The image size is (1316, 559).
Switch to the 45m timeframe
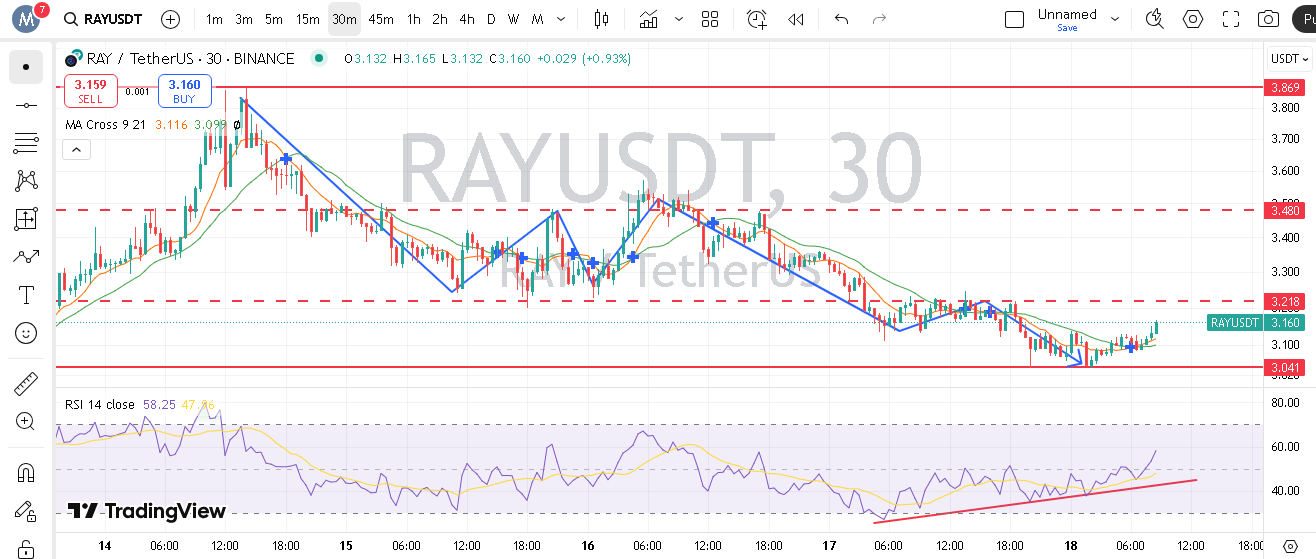[381, 19]
